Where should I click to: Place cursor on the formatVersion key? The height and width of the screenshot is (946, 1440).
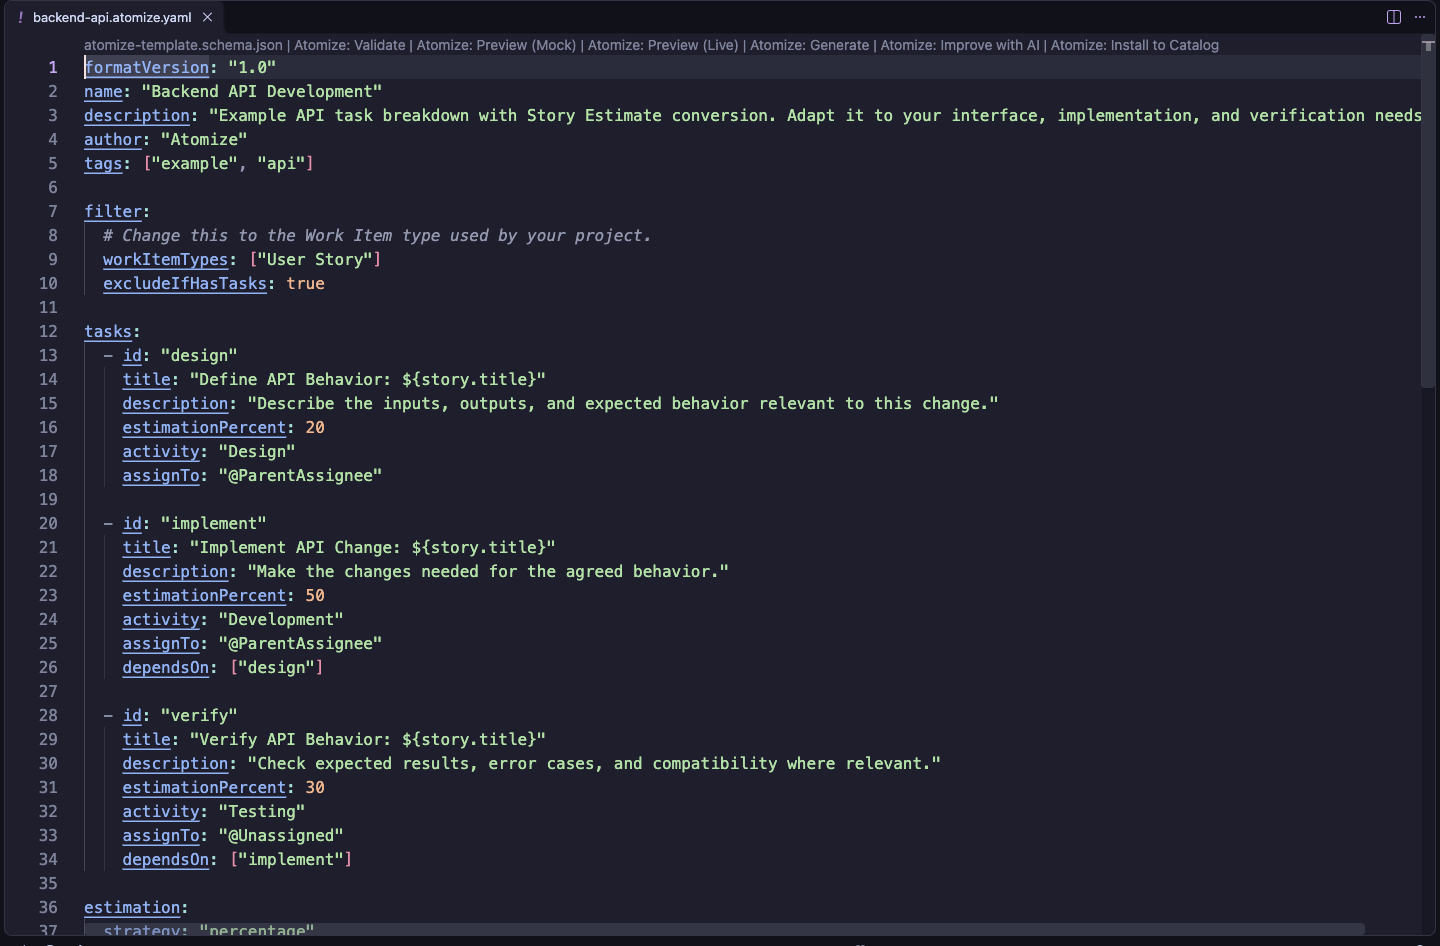pyautogui.click(x=147, y=67)
